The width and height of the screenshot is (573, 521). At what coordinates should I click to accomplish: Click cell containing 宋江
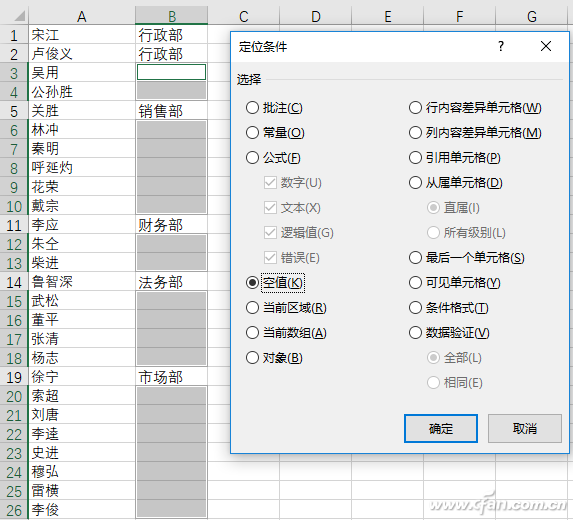click(x=82, y=35)
